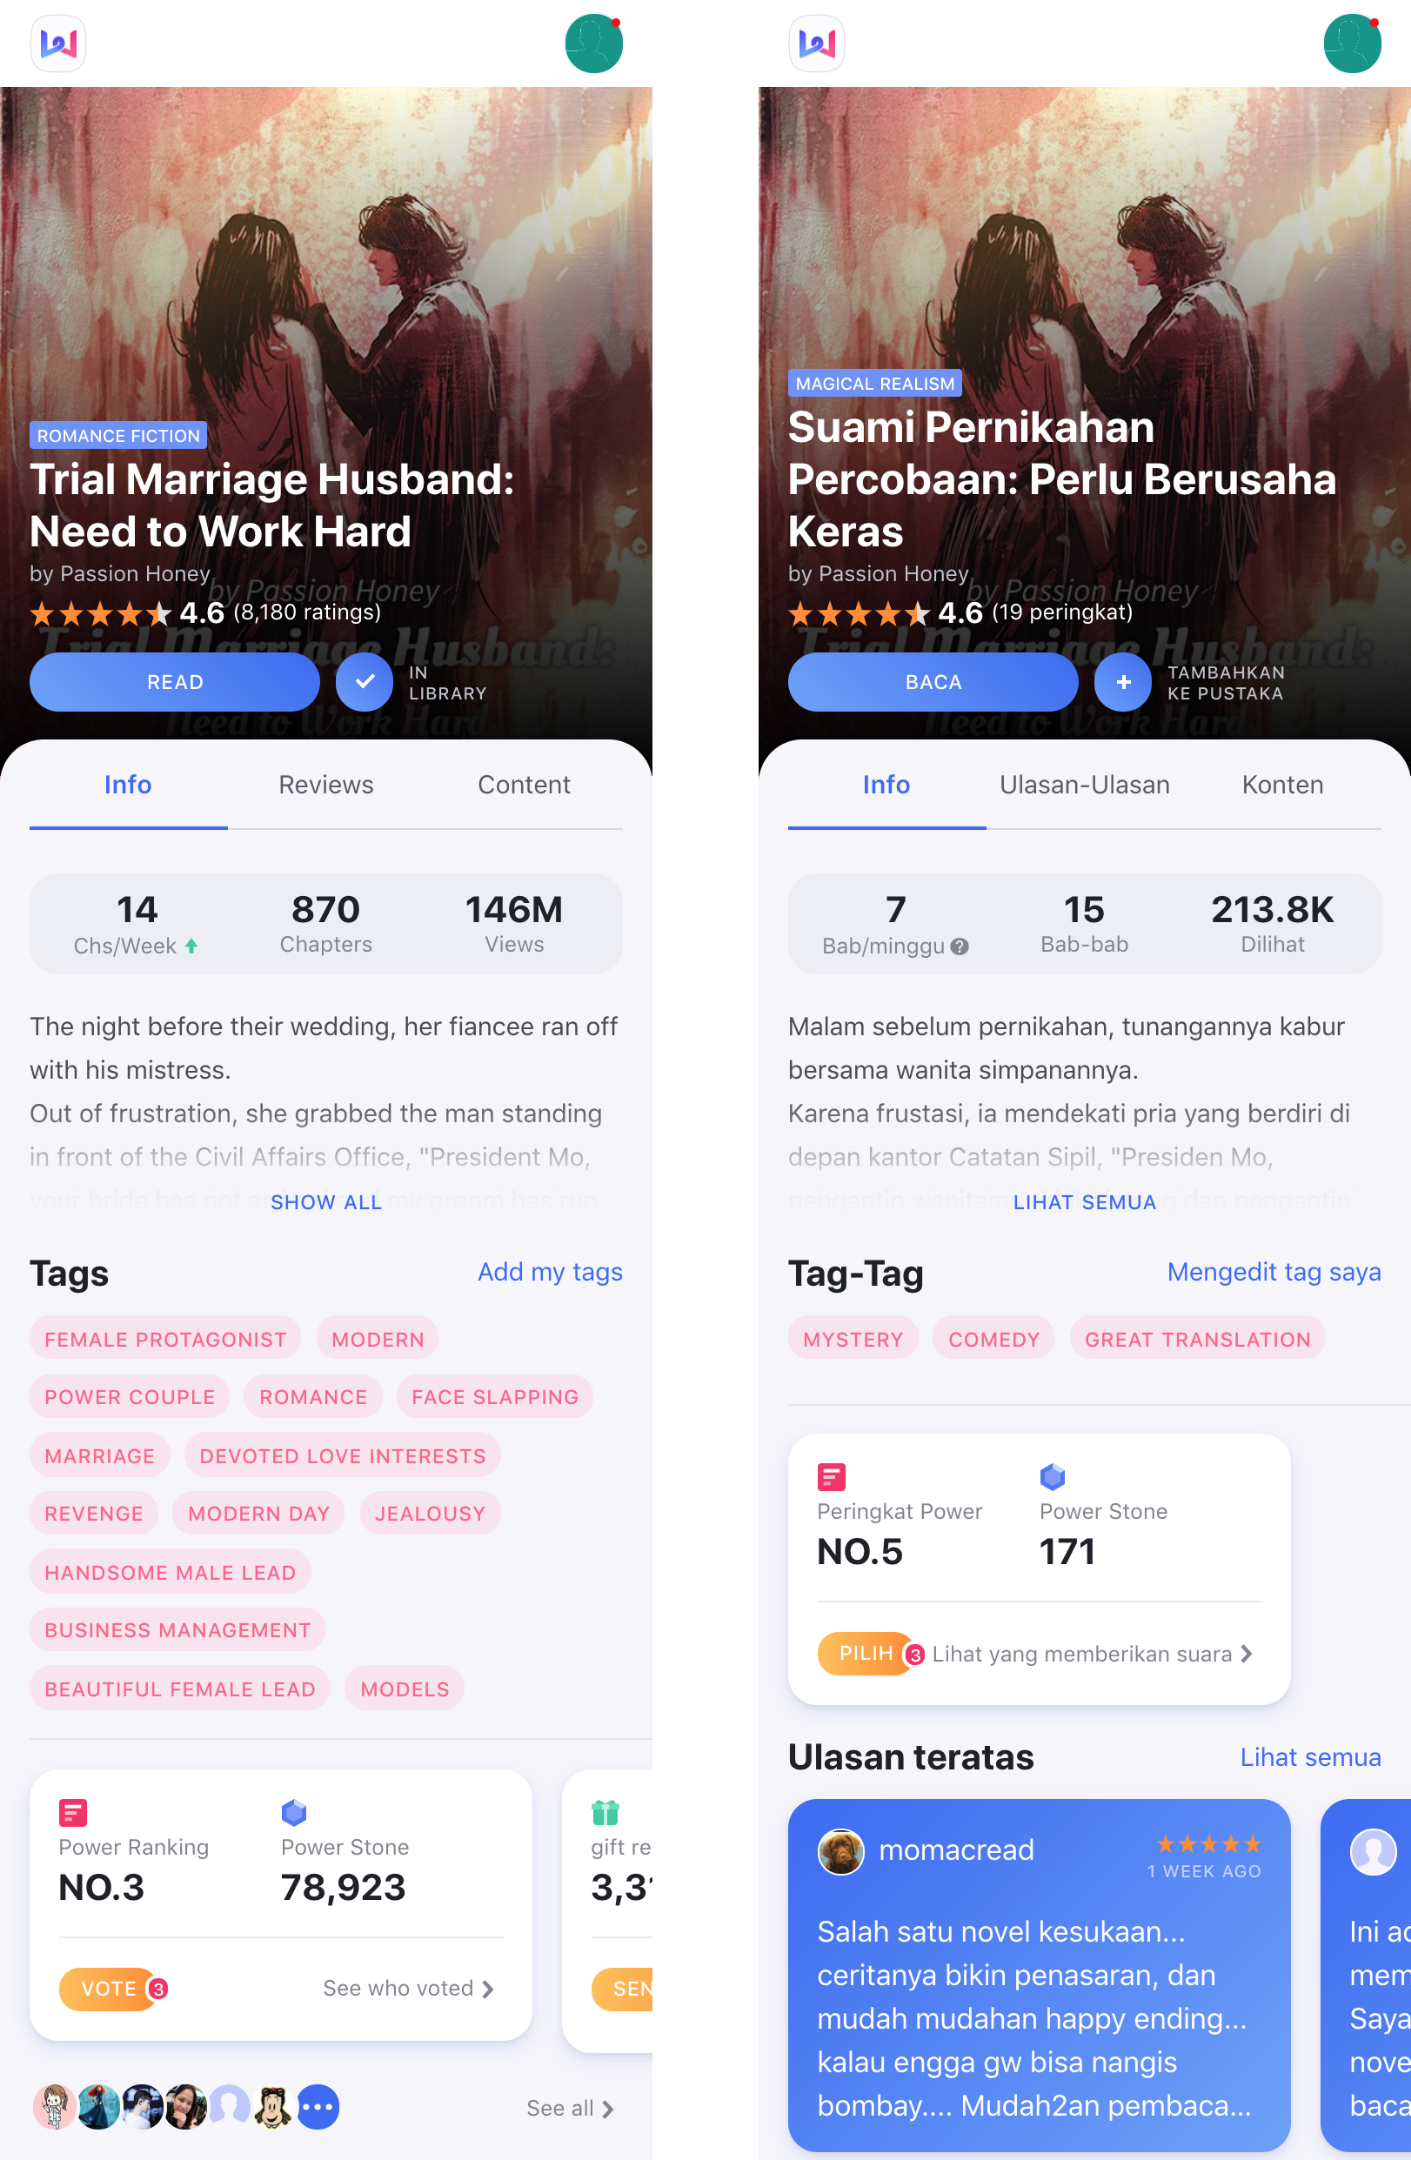Expand synopsis with LIHAT SEMUA

pyautogui.click(x=1084, y=1202)
